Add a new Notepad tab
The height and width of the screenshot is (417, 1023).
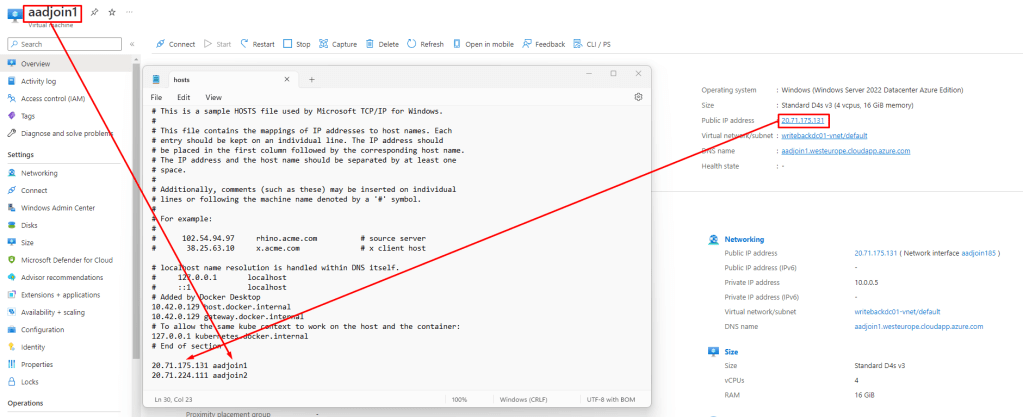point(311,79)
